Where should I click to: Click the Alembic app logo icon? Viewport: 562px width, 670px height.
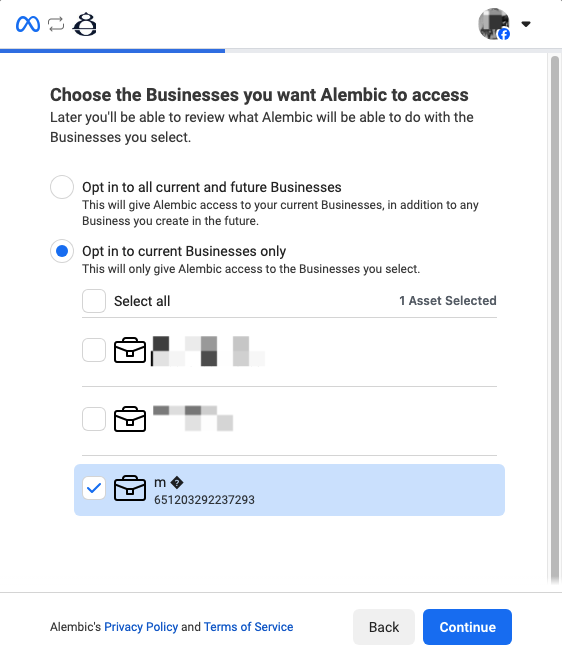click(85, 24)
